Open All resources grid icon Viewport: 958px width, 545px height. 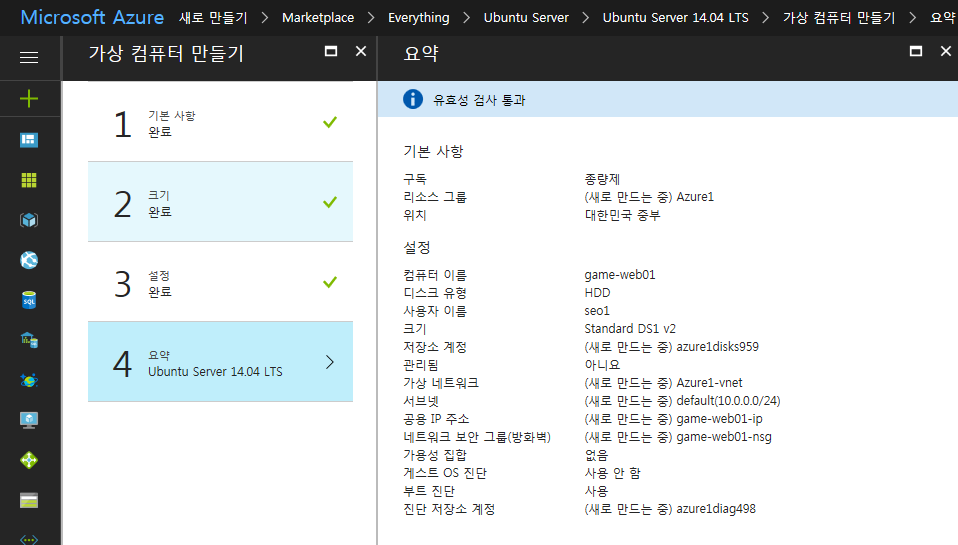[x=29, y=180]
